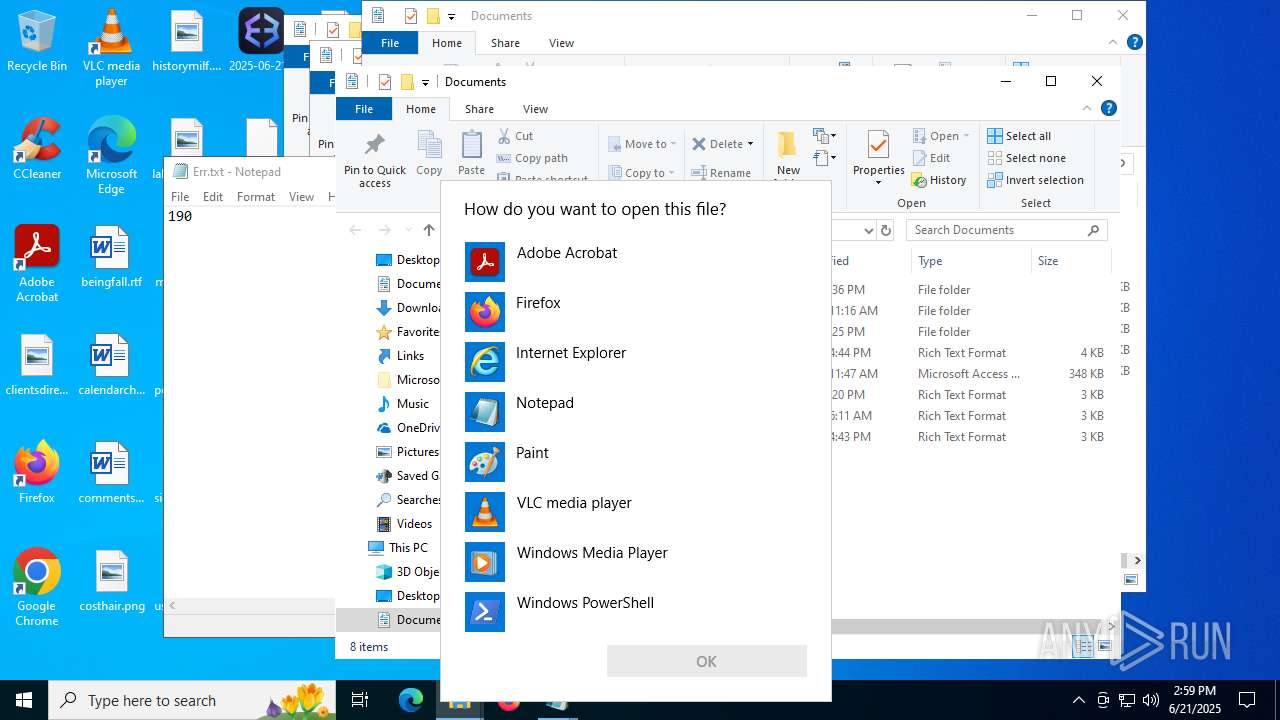Screen dimensions: 1280x720
Task: Click the taskbar search box
Action: (x=192, y=700)
